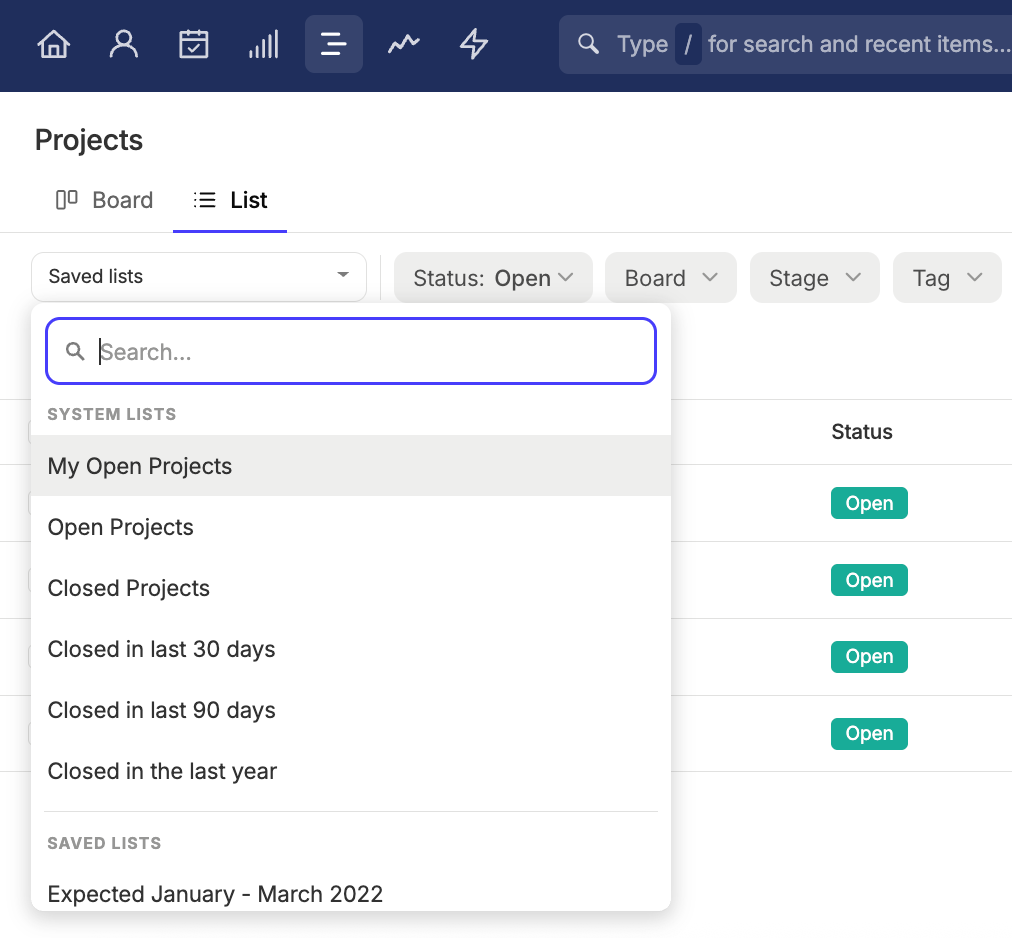Click the Status column header

pyautogui.click(x=862, y=432)
